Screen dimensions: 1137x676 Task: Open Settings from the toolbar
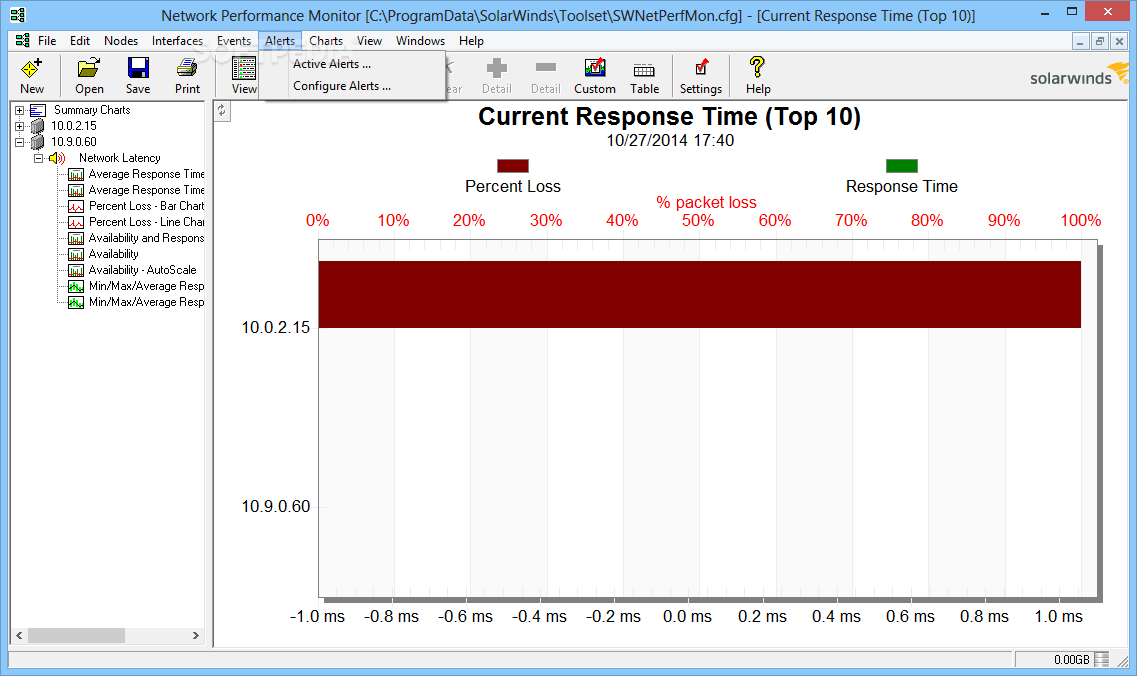(701, 68)
